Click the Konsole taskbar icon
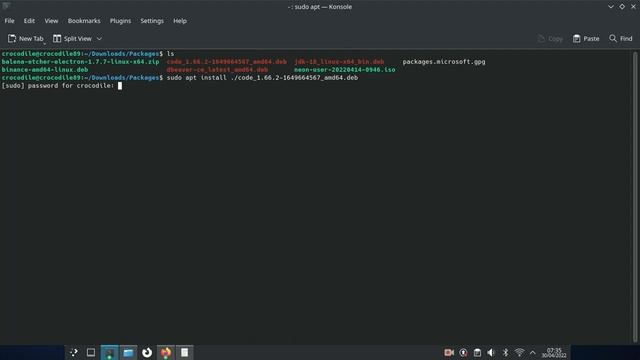The width and height of the screenshot is (640, 360). 109,352
